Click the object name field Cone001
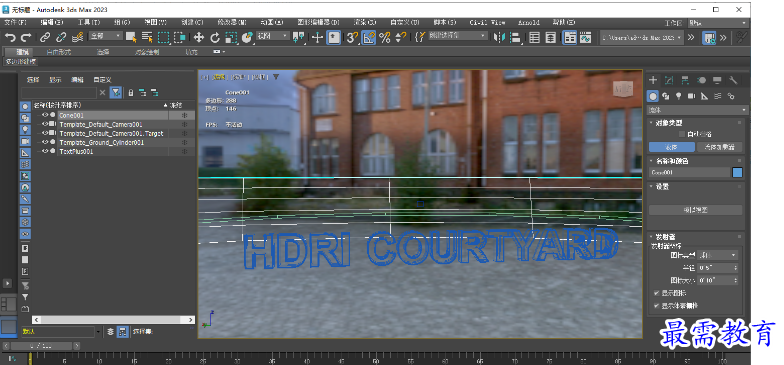Screen dimensions: 784x365 coord(690,172)
